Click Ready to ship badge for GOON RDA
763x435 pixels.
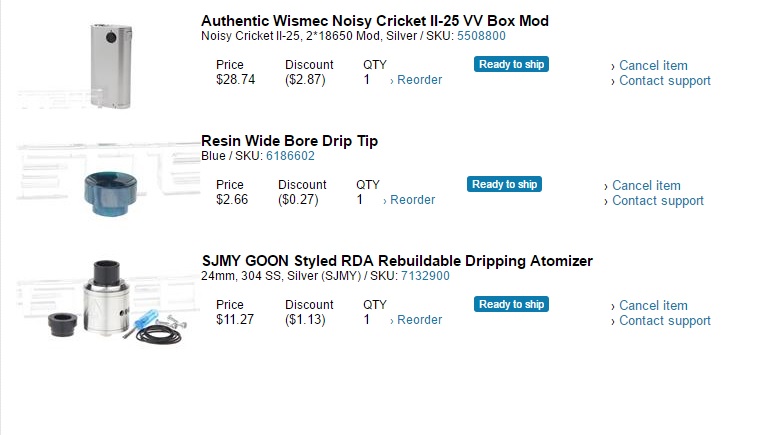511,304
